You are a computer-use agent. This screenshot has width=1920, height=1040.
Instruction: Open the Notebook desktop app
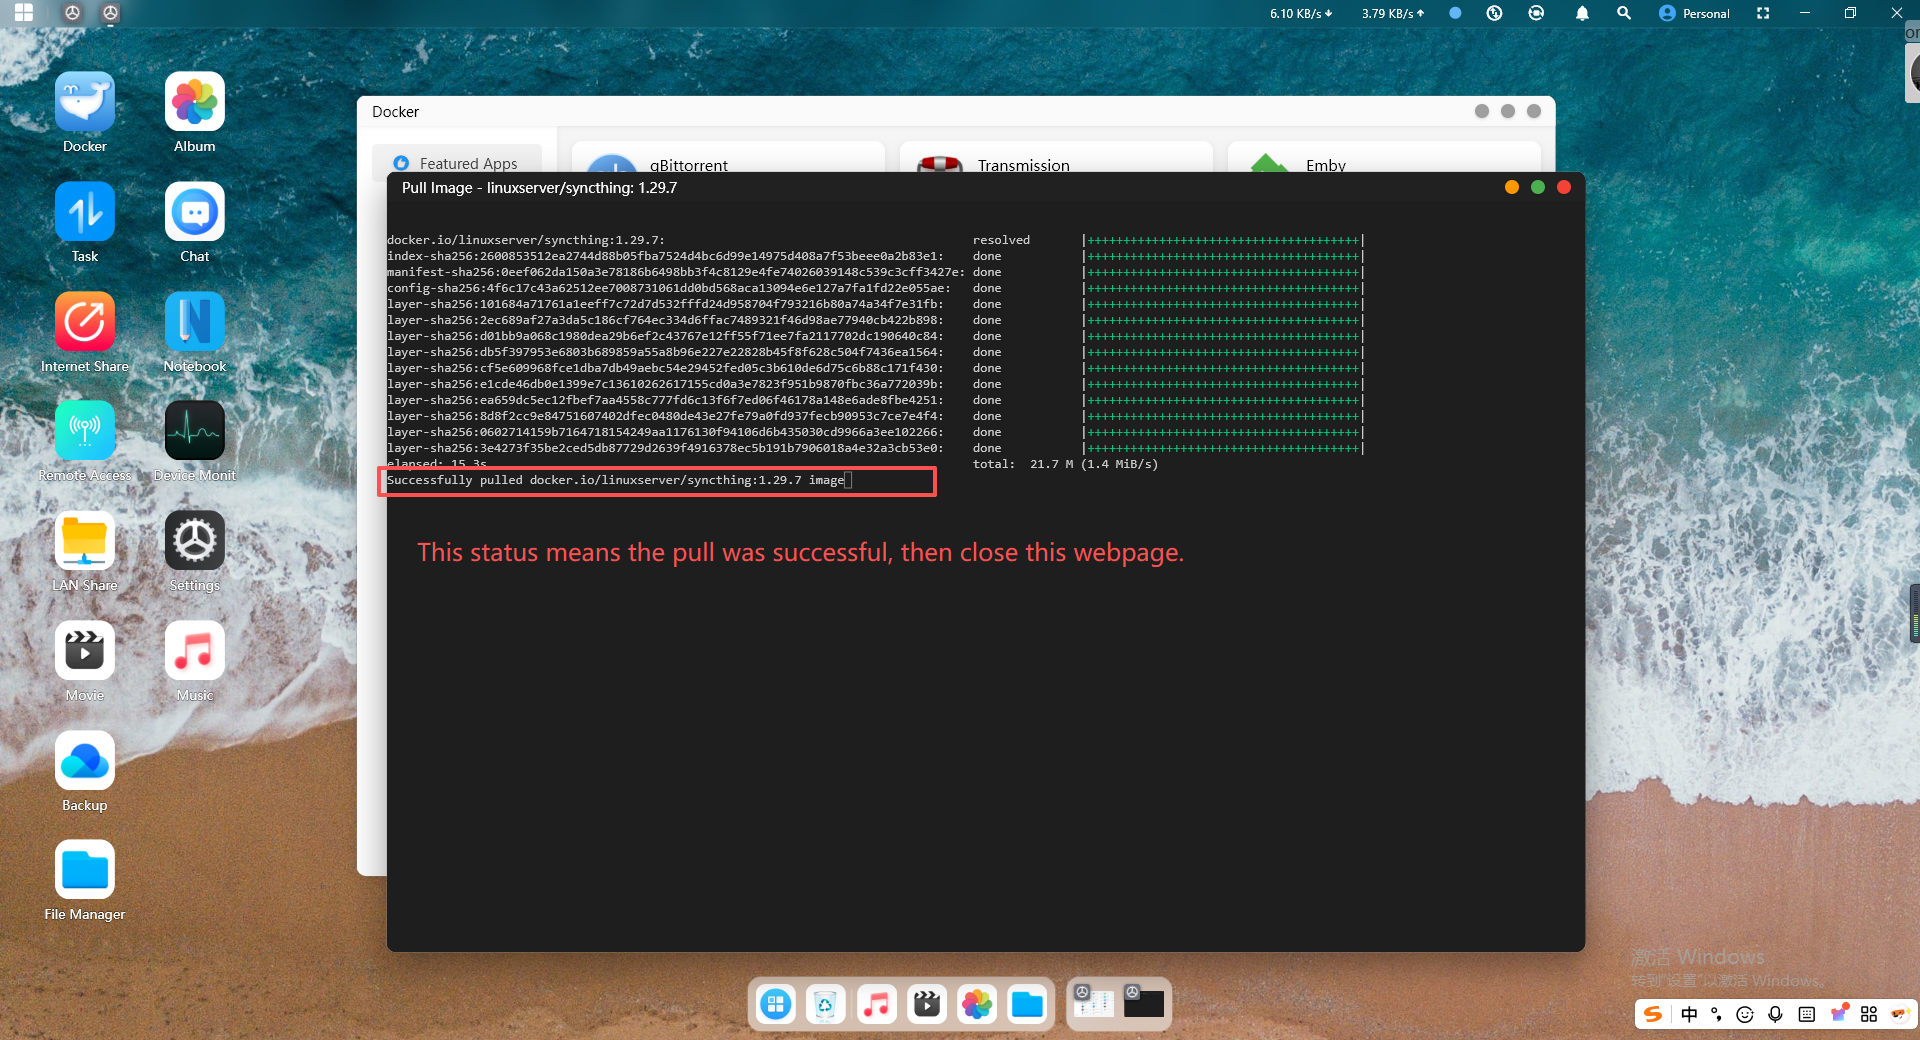pos(195,322)
